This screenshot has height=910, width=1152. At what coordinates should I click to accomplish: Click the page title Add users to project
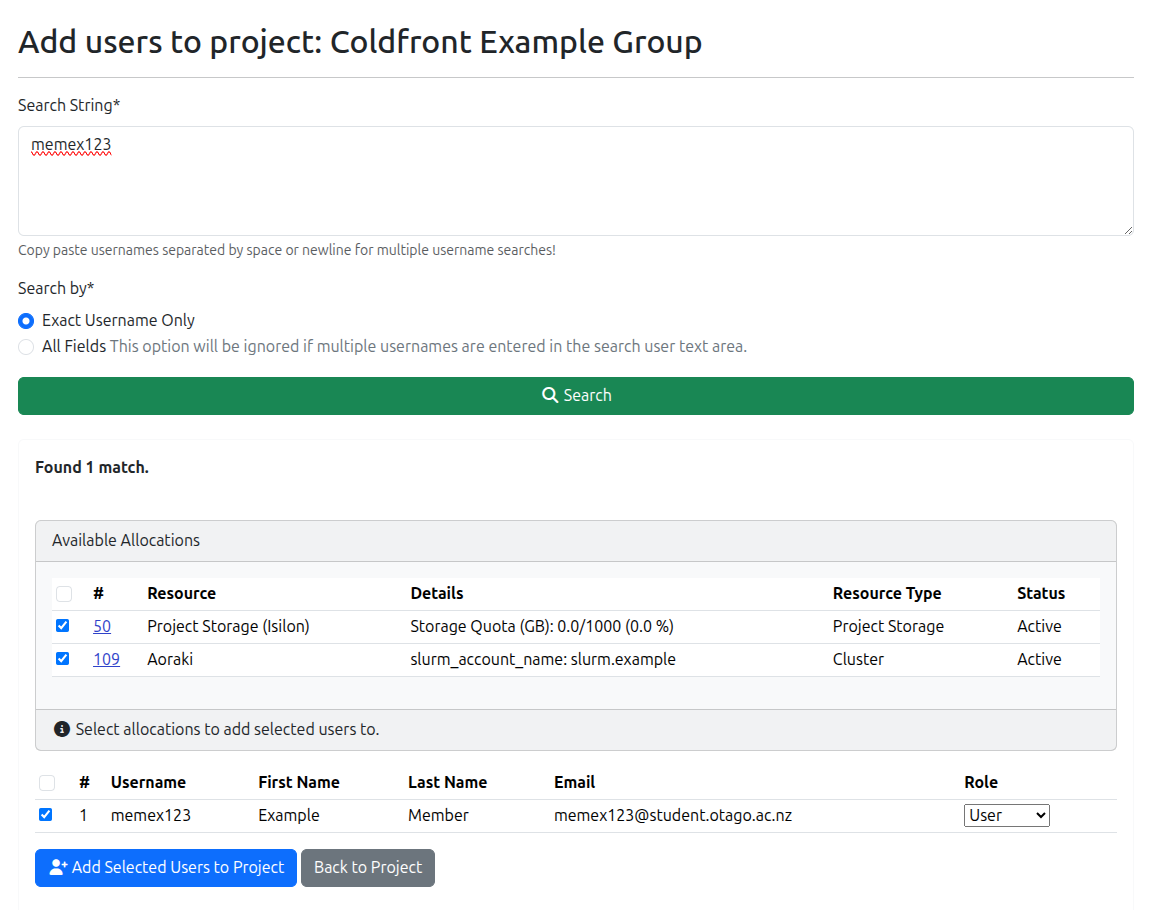tap(360, 42)
